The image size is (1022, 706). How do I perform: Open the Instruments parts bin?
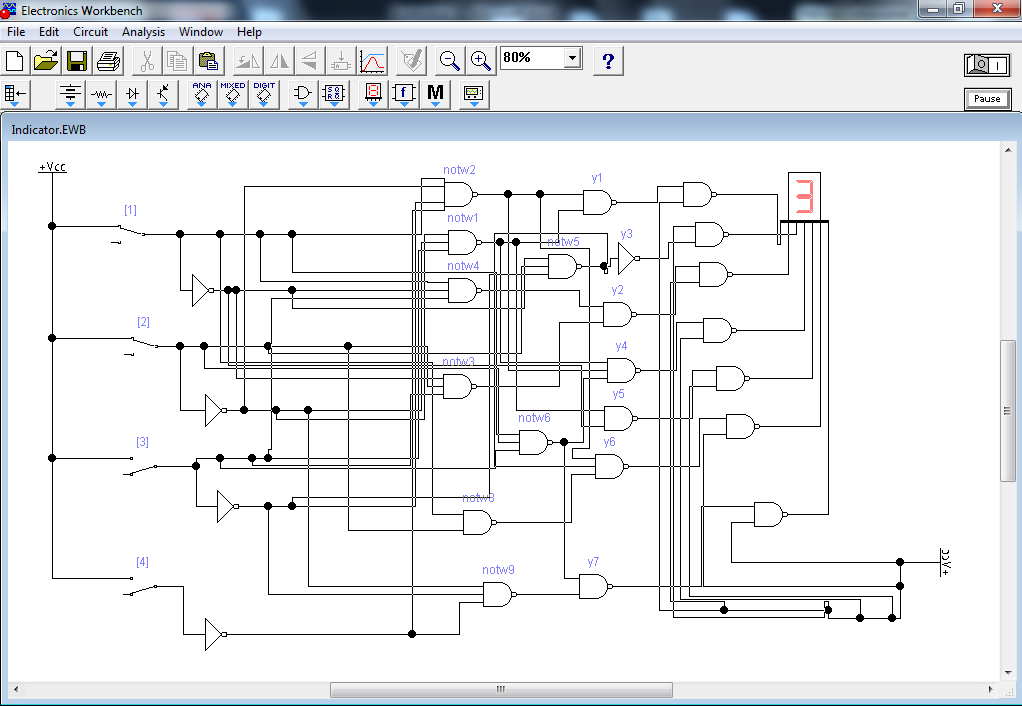pos(474,95)
